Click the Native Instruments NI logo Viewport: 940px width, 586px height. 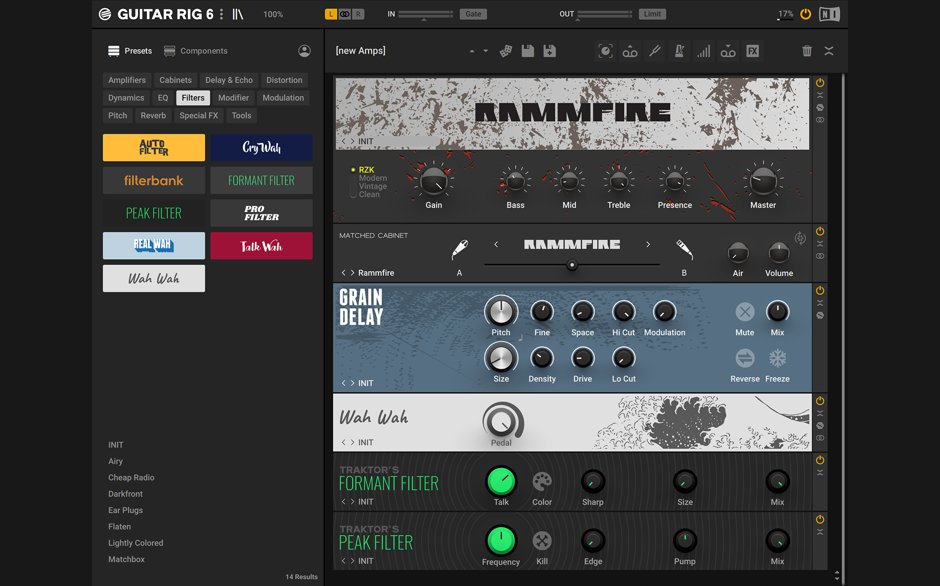tap(830, 14)
